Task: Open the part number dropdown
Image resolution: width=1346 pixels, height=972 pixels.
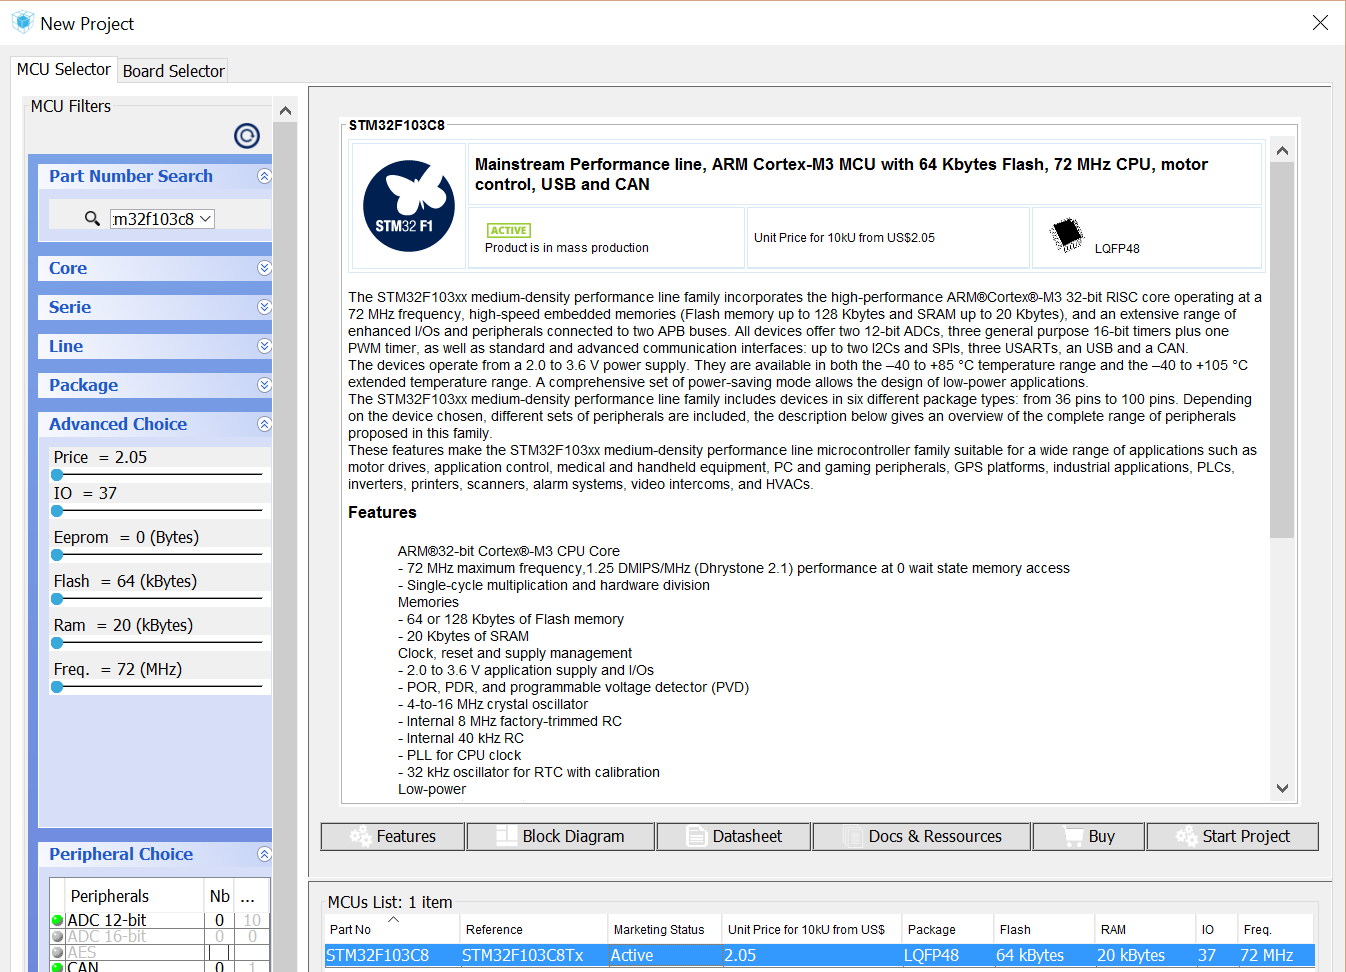Action: coord(205,218)
